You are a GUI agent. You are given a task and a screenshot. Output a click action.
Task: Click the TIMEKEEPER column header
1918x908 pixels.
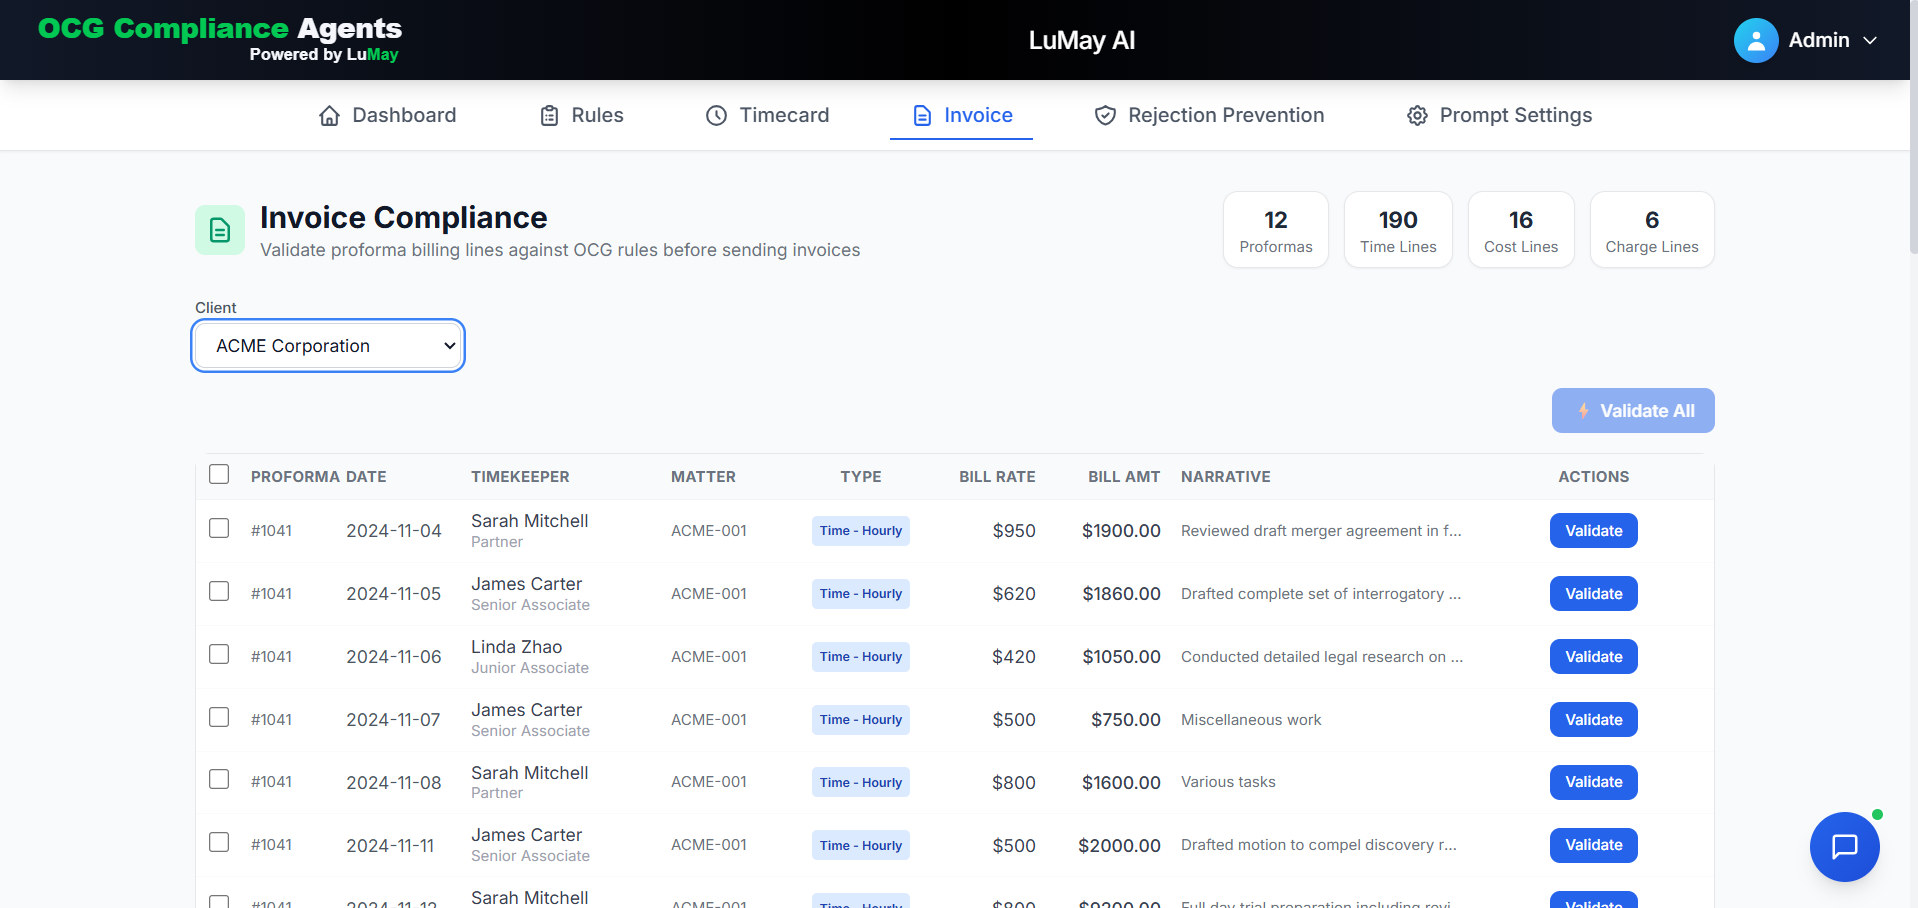coord(520,477)
